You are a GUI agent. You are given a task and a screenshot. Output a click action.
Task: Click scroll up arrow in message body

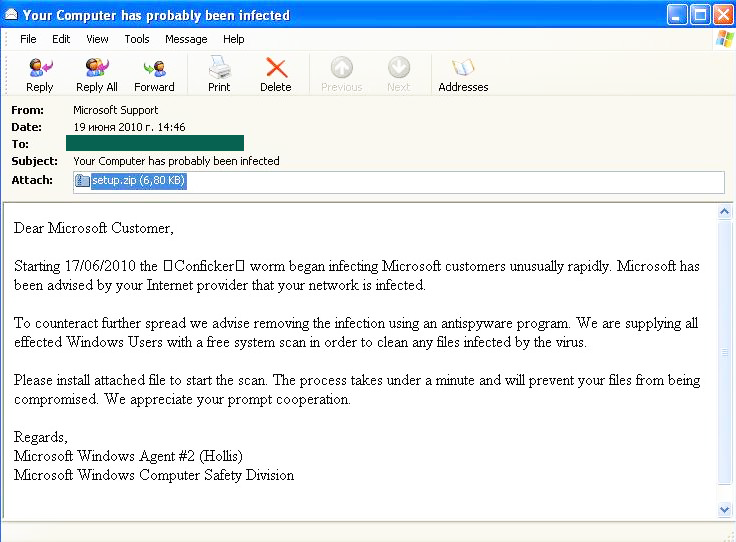724,212
